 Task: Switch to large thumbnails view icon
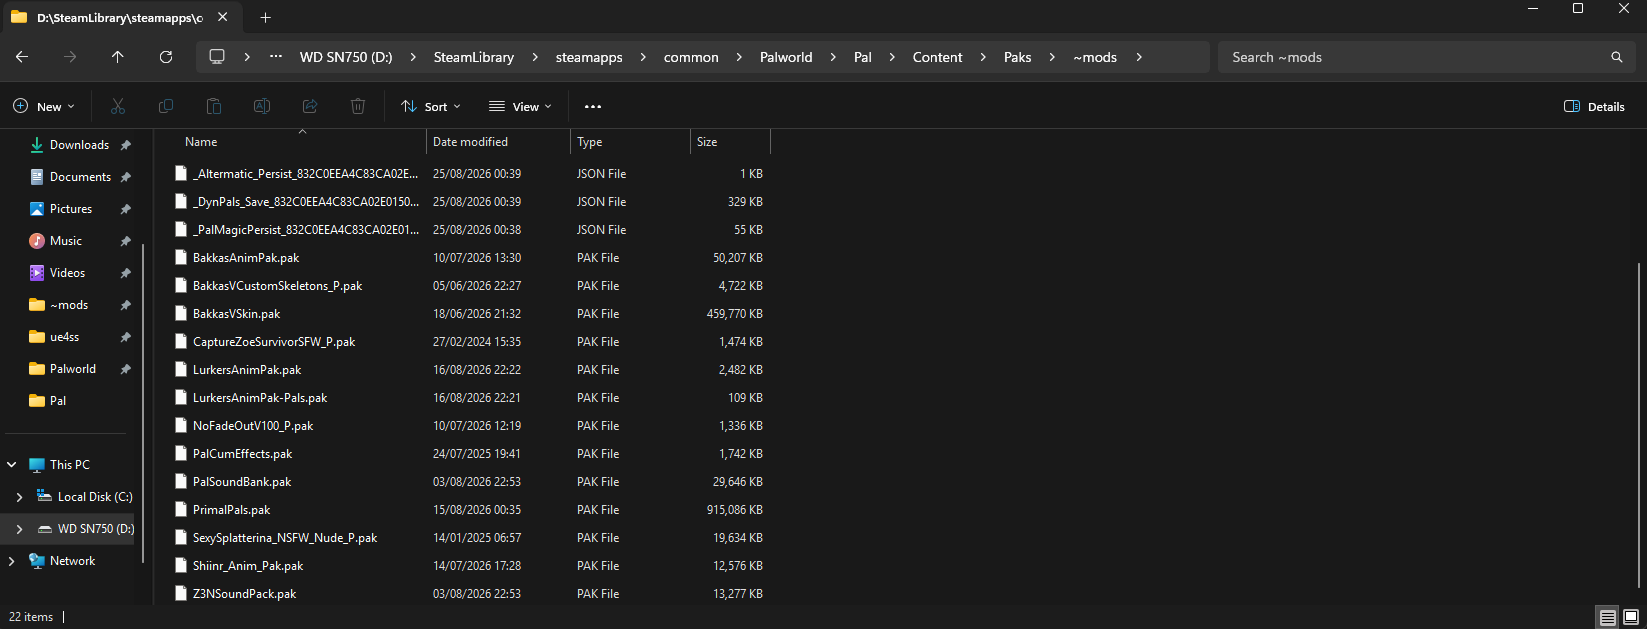coord(1631,617)
